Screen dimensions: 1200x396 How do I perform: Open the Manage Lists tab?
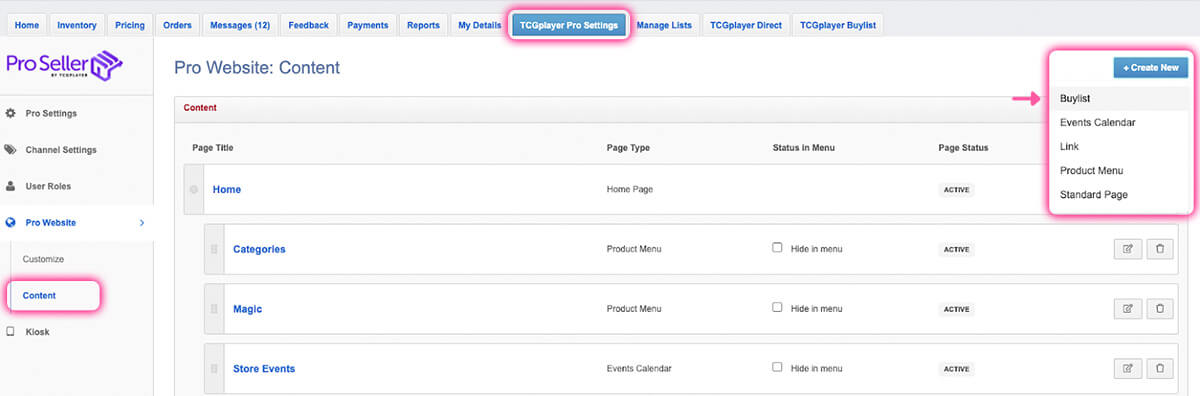point(664,25)
